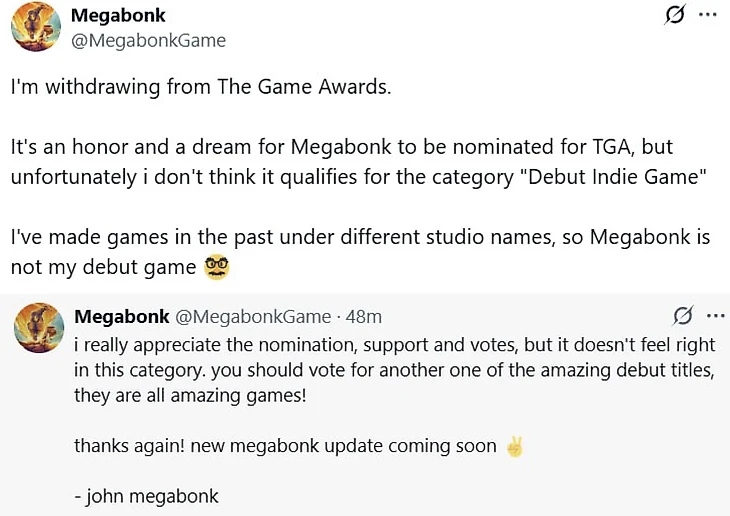The image size is (730, 516).
Task: Open Megabonk's profile picture on the main post
Action: tap(36, 27)
